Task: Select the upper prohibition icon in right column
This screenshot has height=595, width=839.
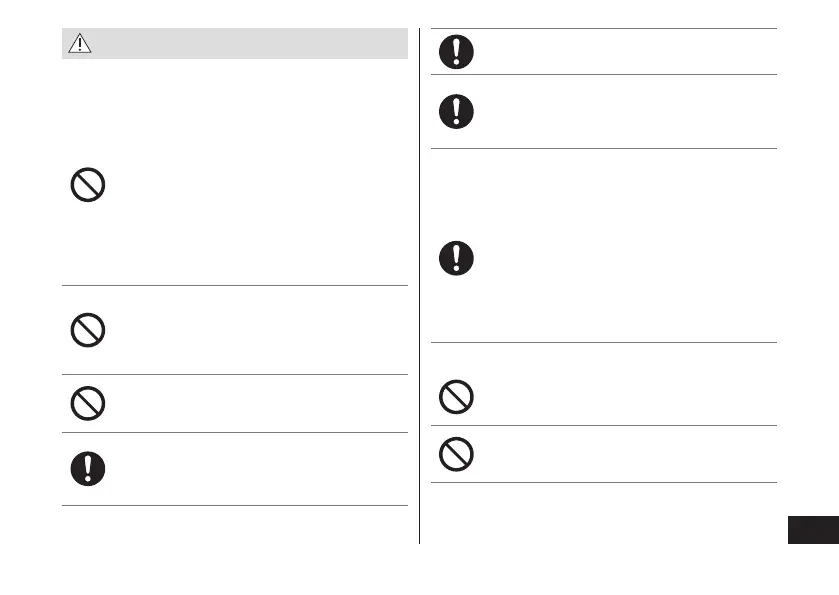Action: coord(457,398)
